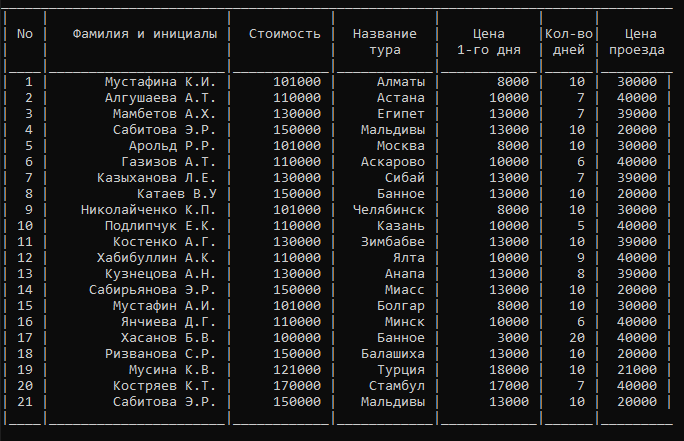Screen dimensions: 684x441
Task: Click tour name 'Миасс'
Action: tap(405, 290)
